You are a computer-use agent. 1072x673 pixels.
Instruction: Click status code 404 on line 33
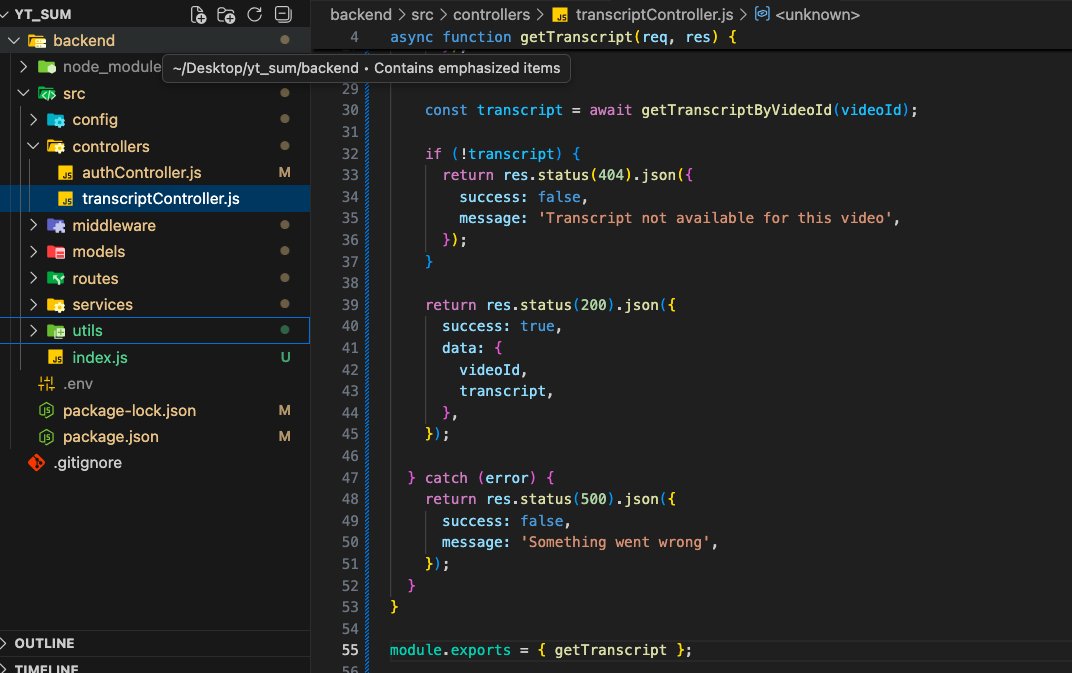coord(611,175)
